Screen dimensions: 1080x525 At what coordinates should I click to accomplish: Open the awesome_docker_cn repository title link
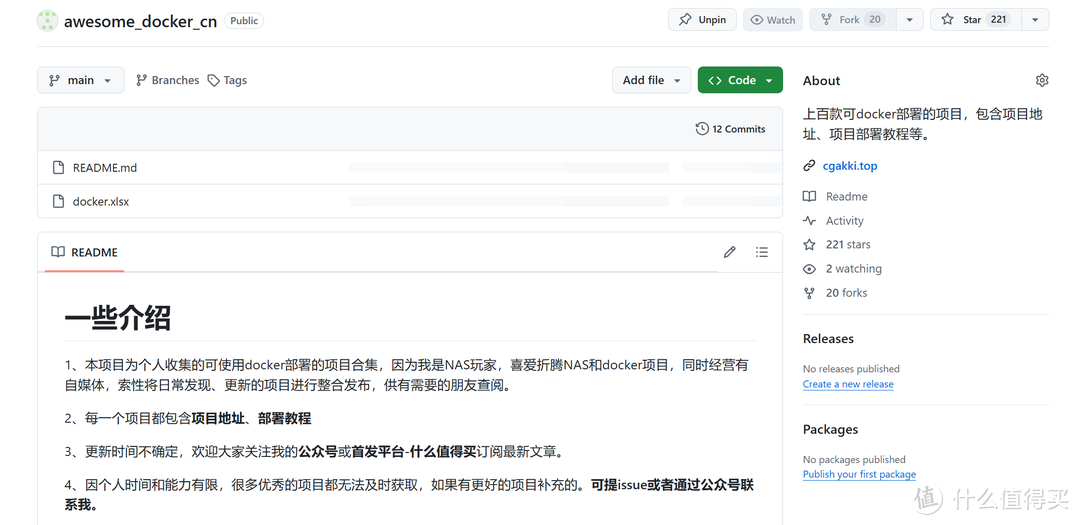tap(141, 21)
